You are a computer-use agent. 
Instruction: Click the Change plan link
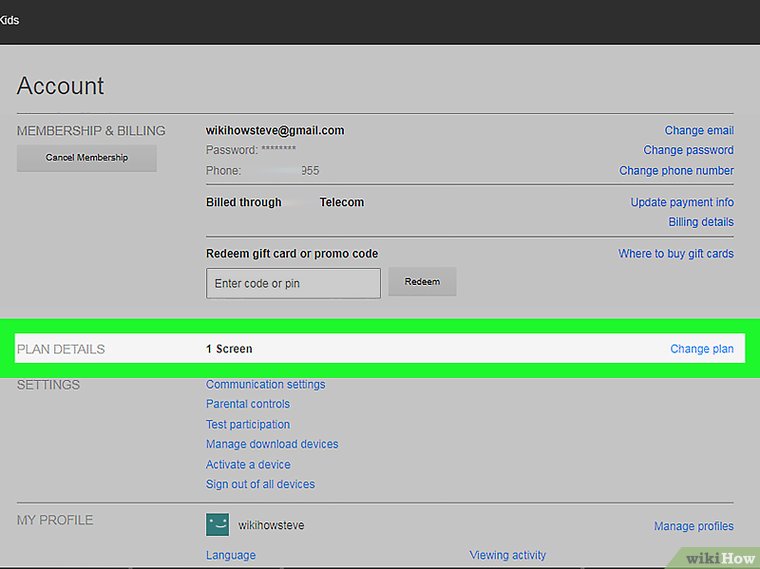coord(701,349)
